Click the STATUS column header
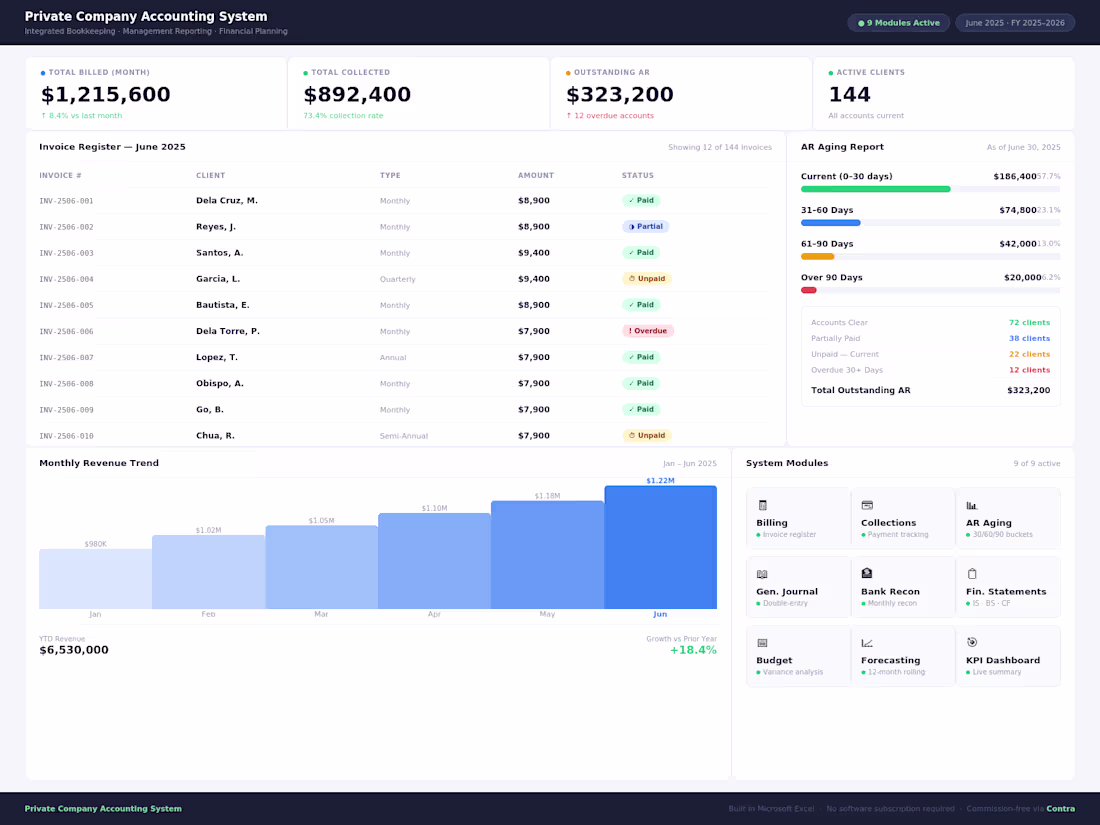1100x825 pixels. pyautogui.click(x=638, y=175)
